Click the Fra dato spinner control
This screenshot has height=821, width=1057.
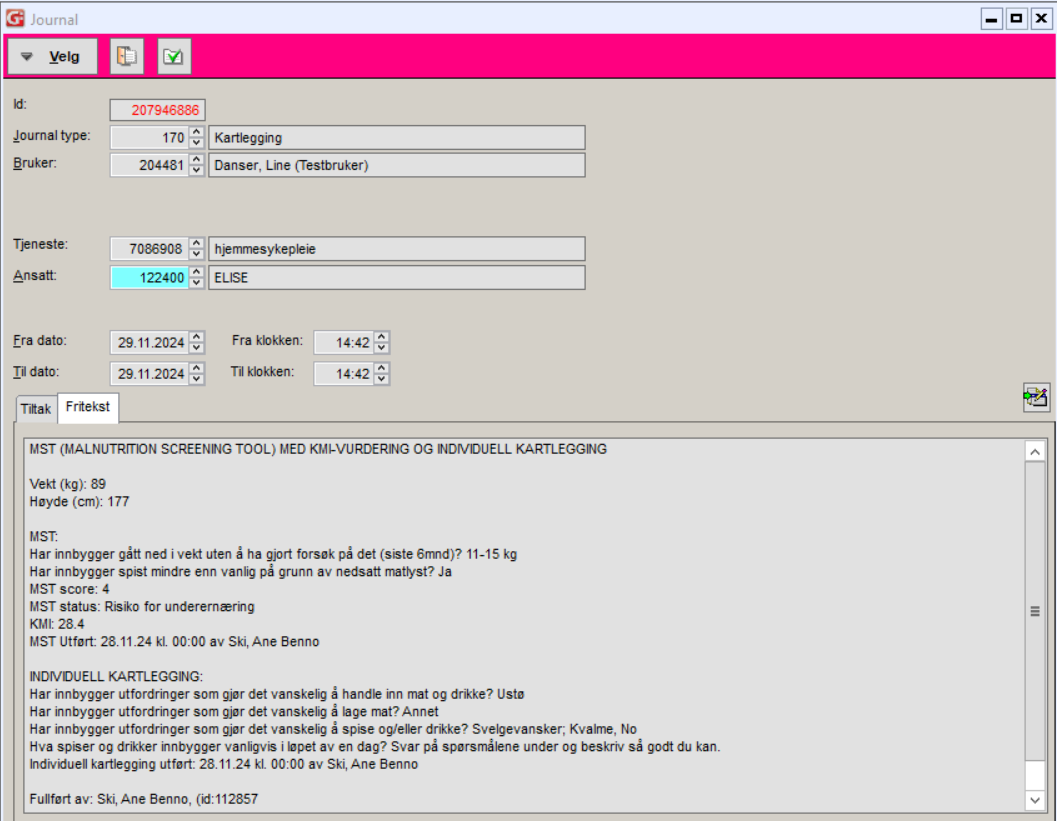[197, 343]
